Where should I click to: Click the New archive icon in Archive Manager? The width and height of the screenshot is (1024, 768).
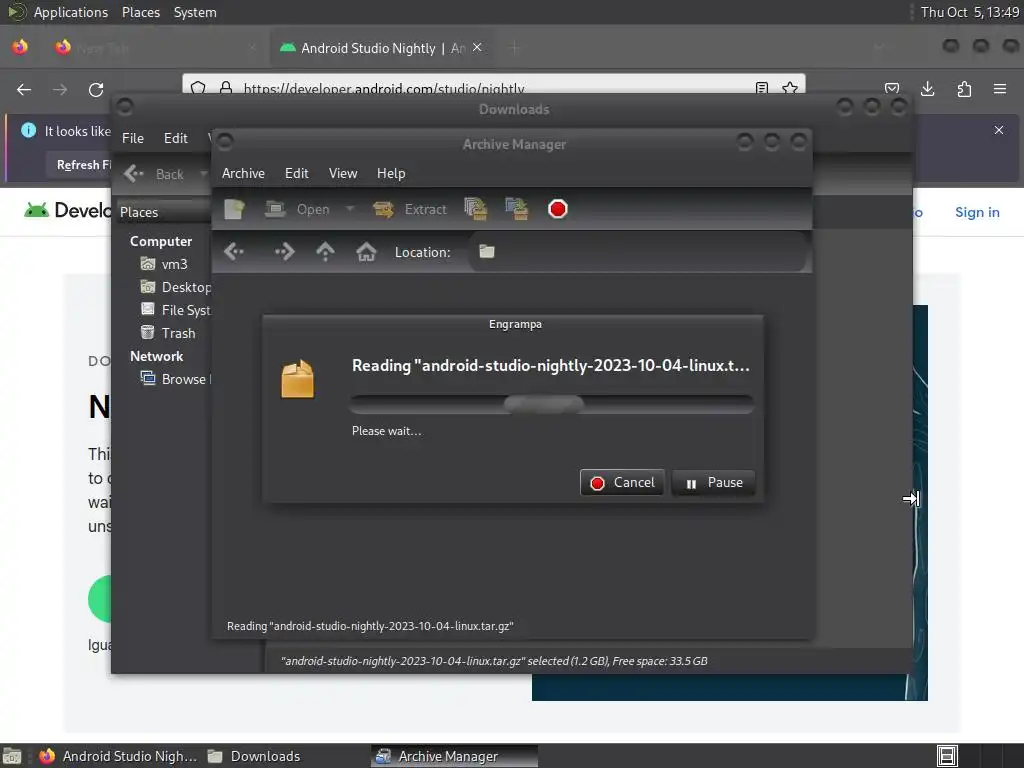pos(234,209)
